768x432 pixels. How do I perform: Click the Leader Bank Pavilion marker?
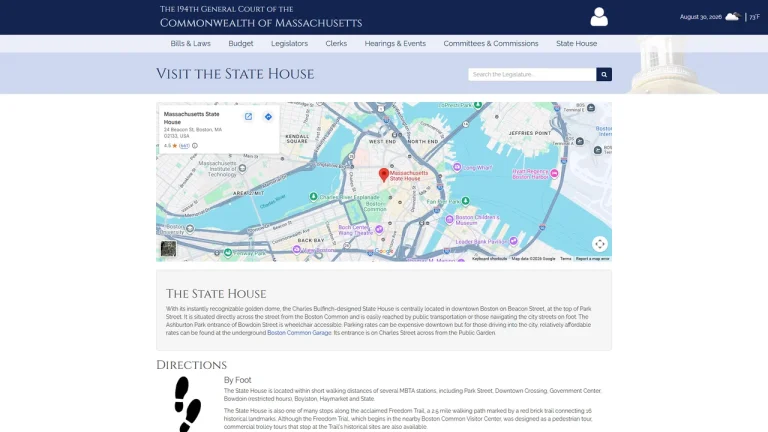(x=513, y=241)
